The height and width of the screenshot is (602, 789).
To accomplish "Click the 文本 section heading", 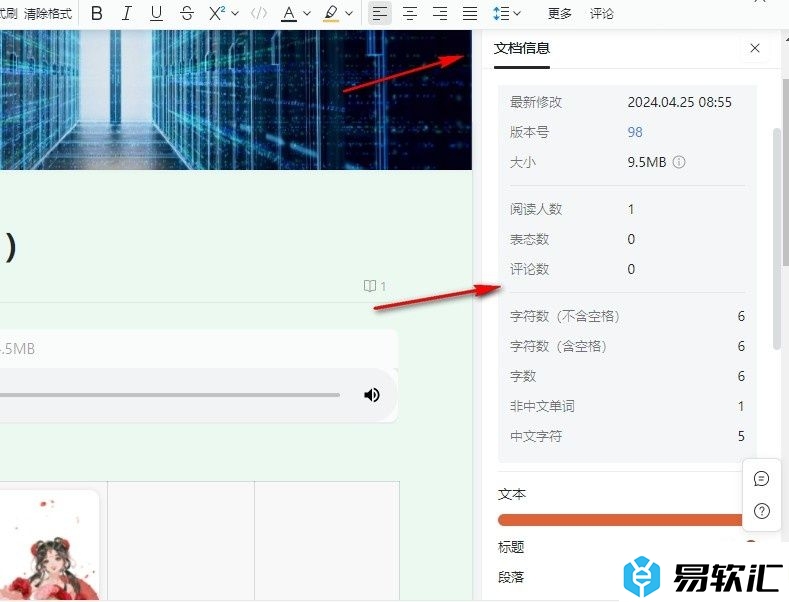I will [x=512, y=494].
